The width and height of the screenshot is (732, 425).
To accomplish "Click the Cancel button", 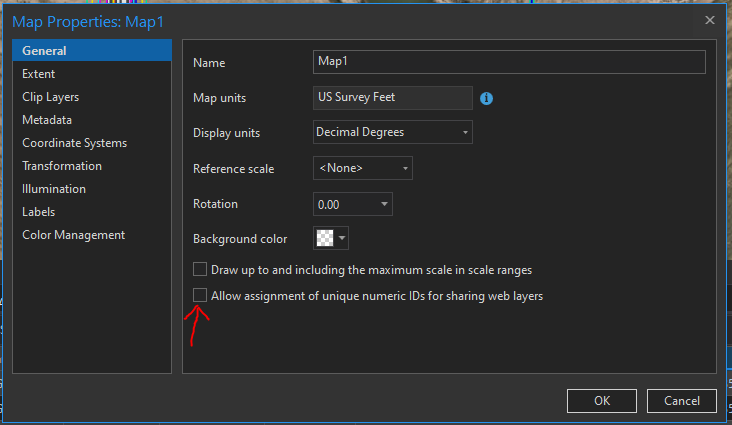I will pos(681,401).
